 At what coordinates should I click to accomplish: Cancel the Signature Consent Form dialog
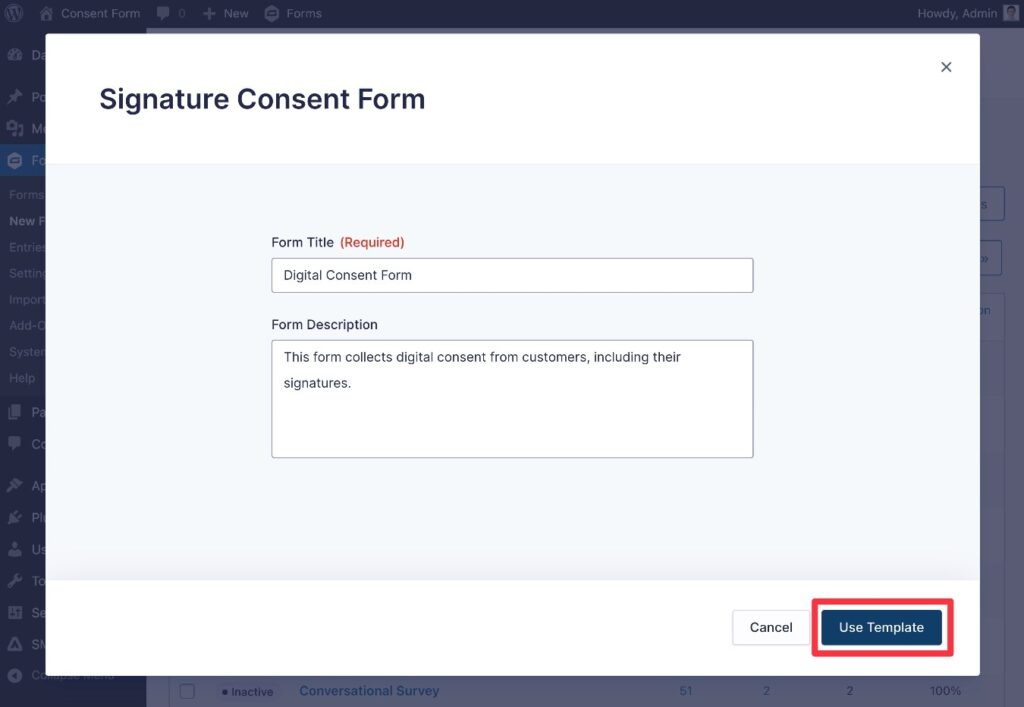point(770,627)
